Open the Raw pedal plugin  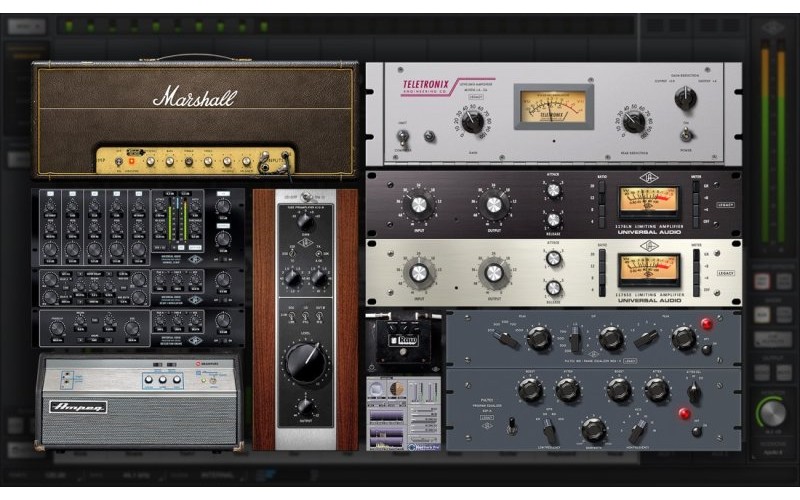(403, 343)
